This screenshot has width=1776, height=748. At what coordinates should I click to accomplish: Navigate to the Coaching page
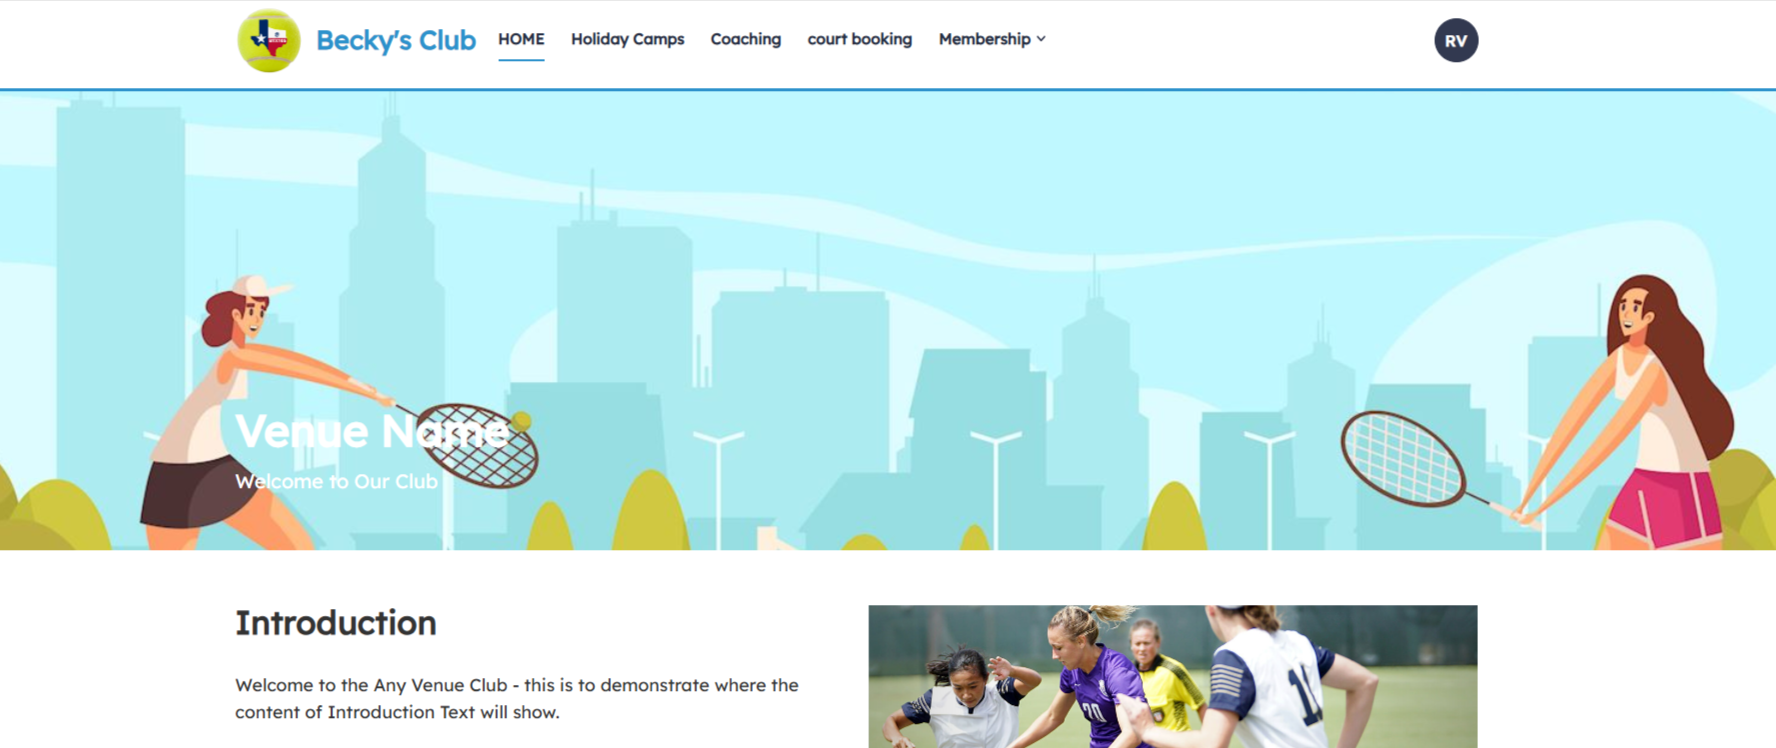pos(745,39)
